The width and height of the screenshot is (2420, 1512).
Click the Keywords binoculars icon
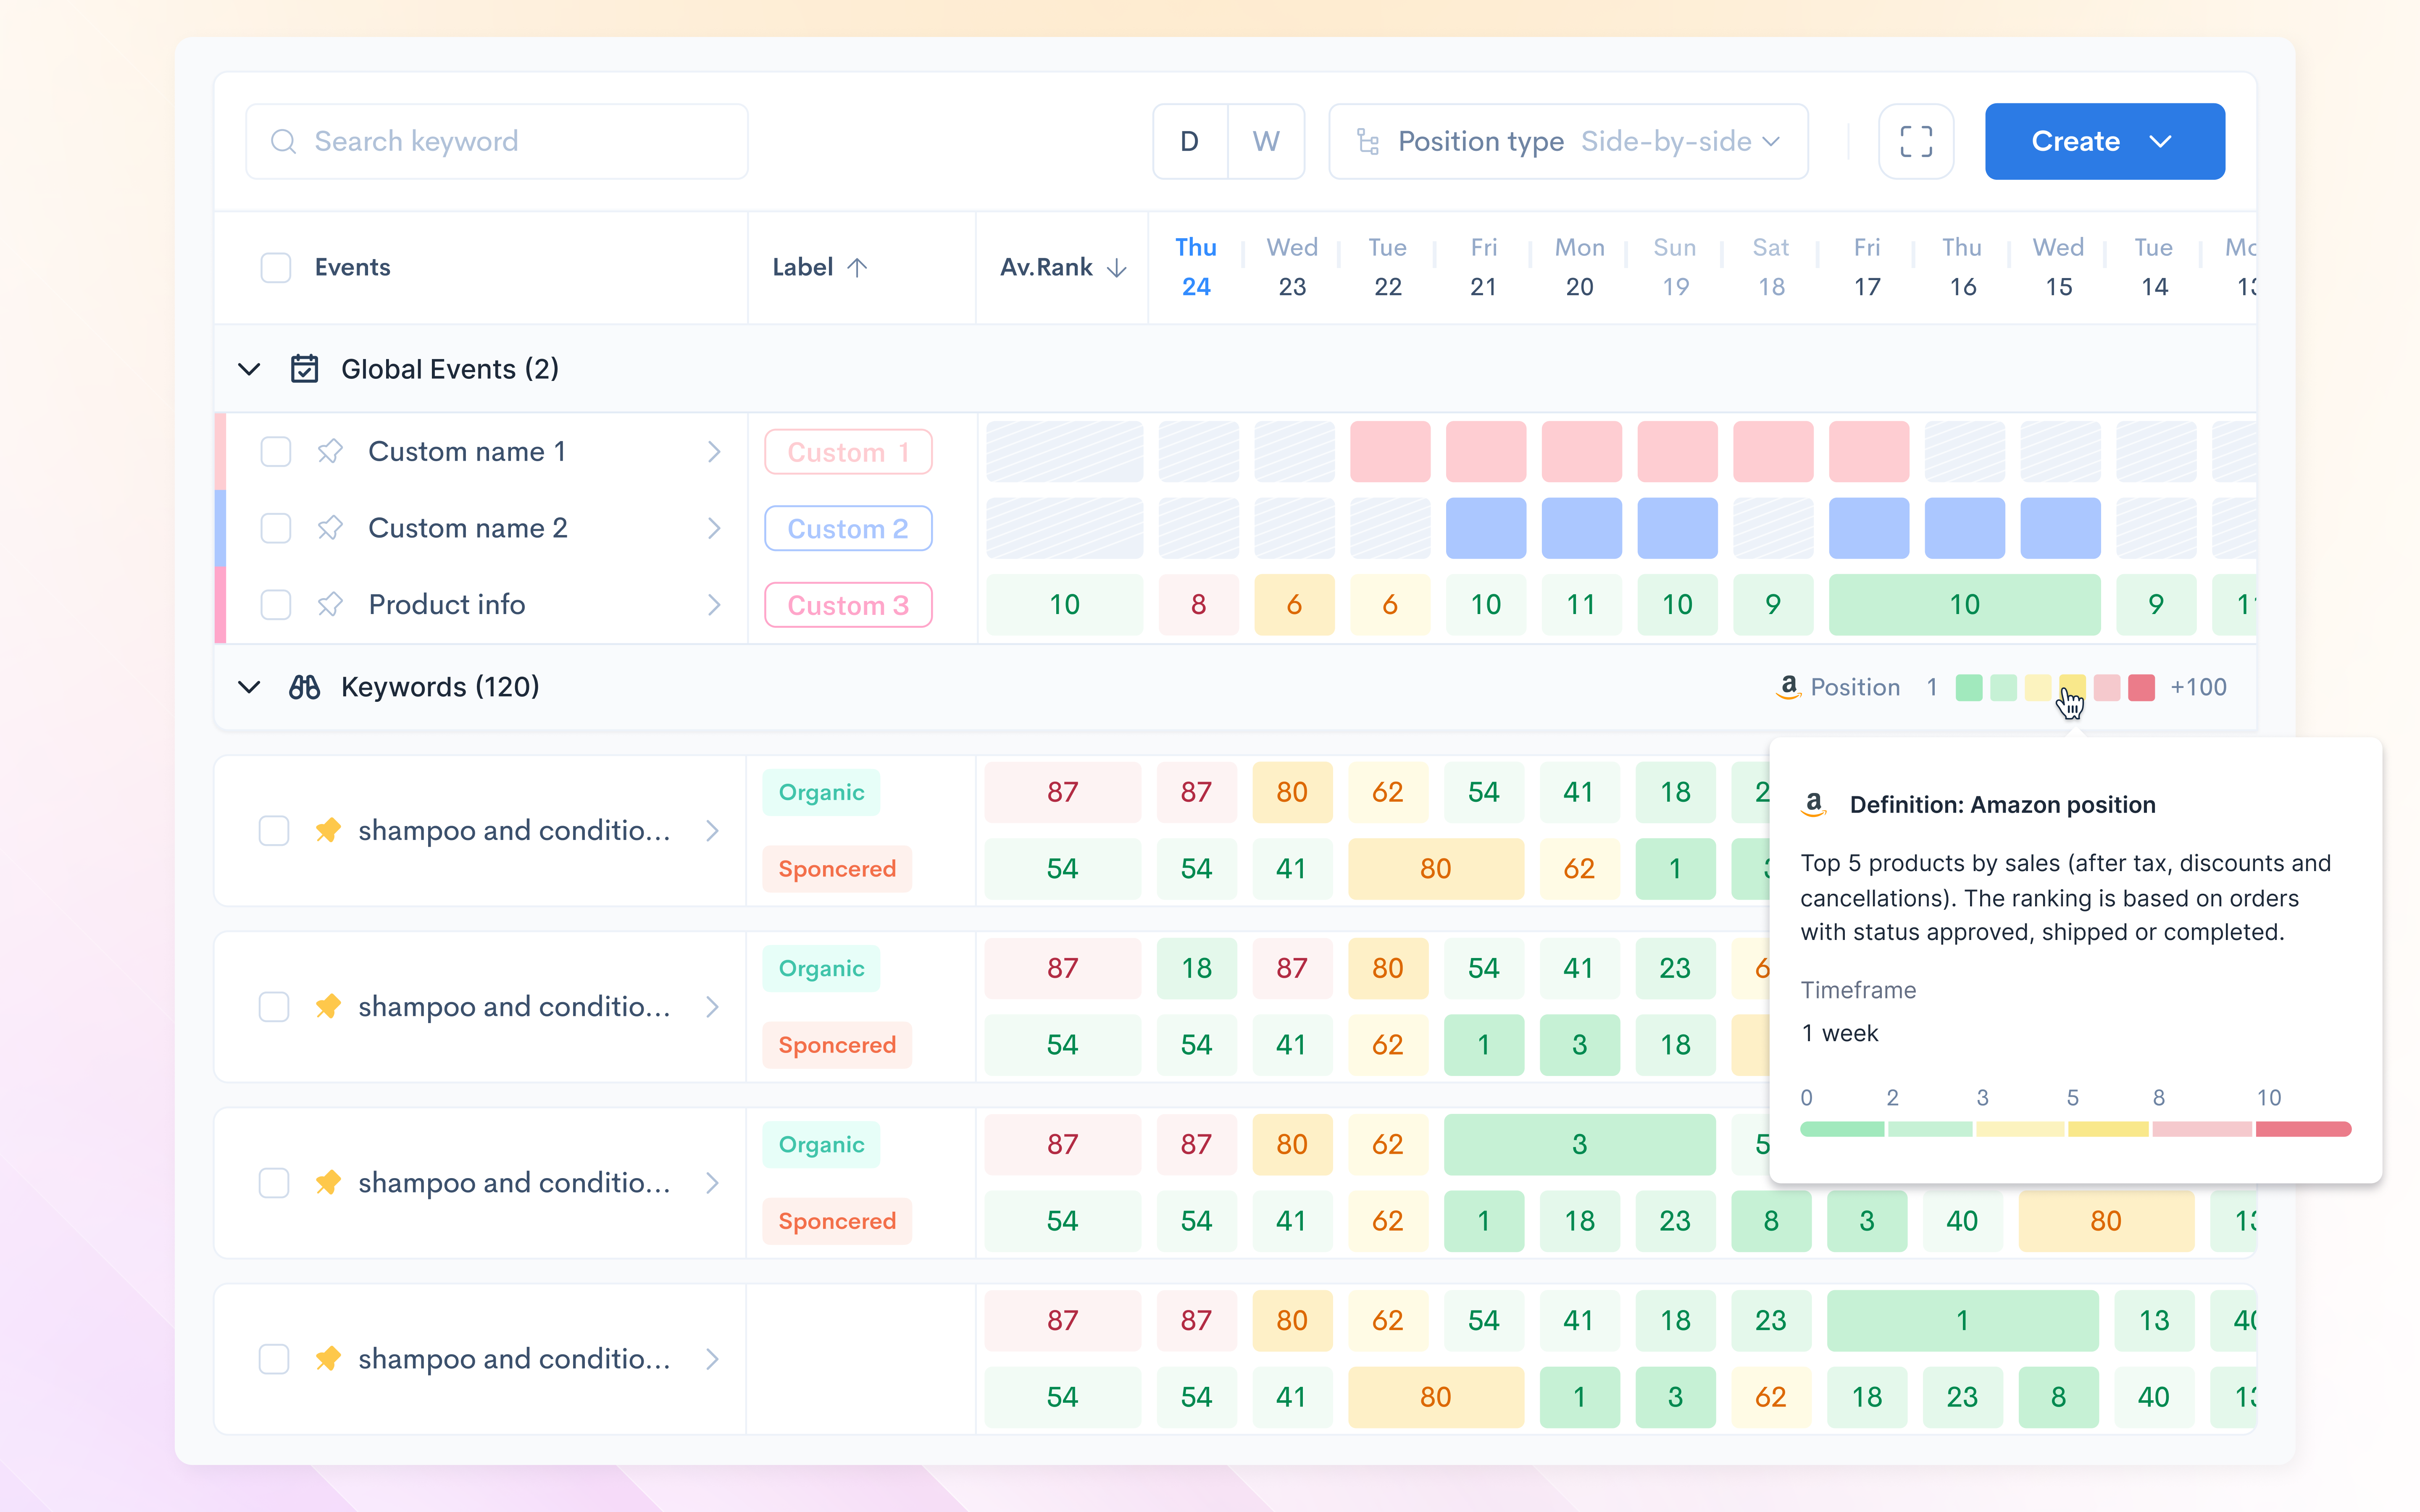tap(304, 687)
